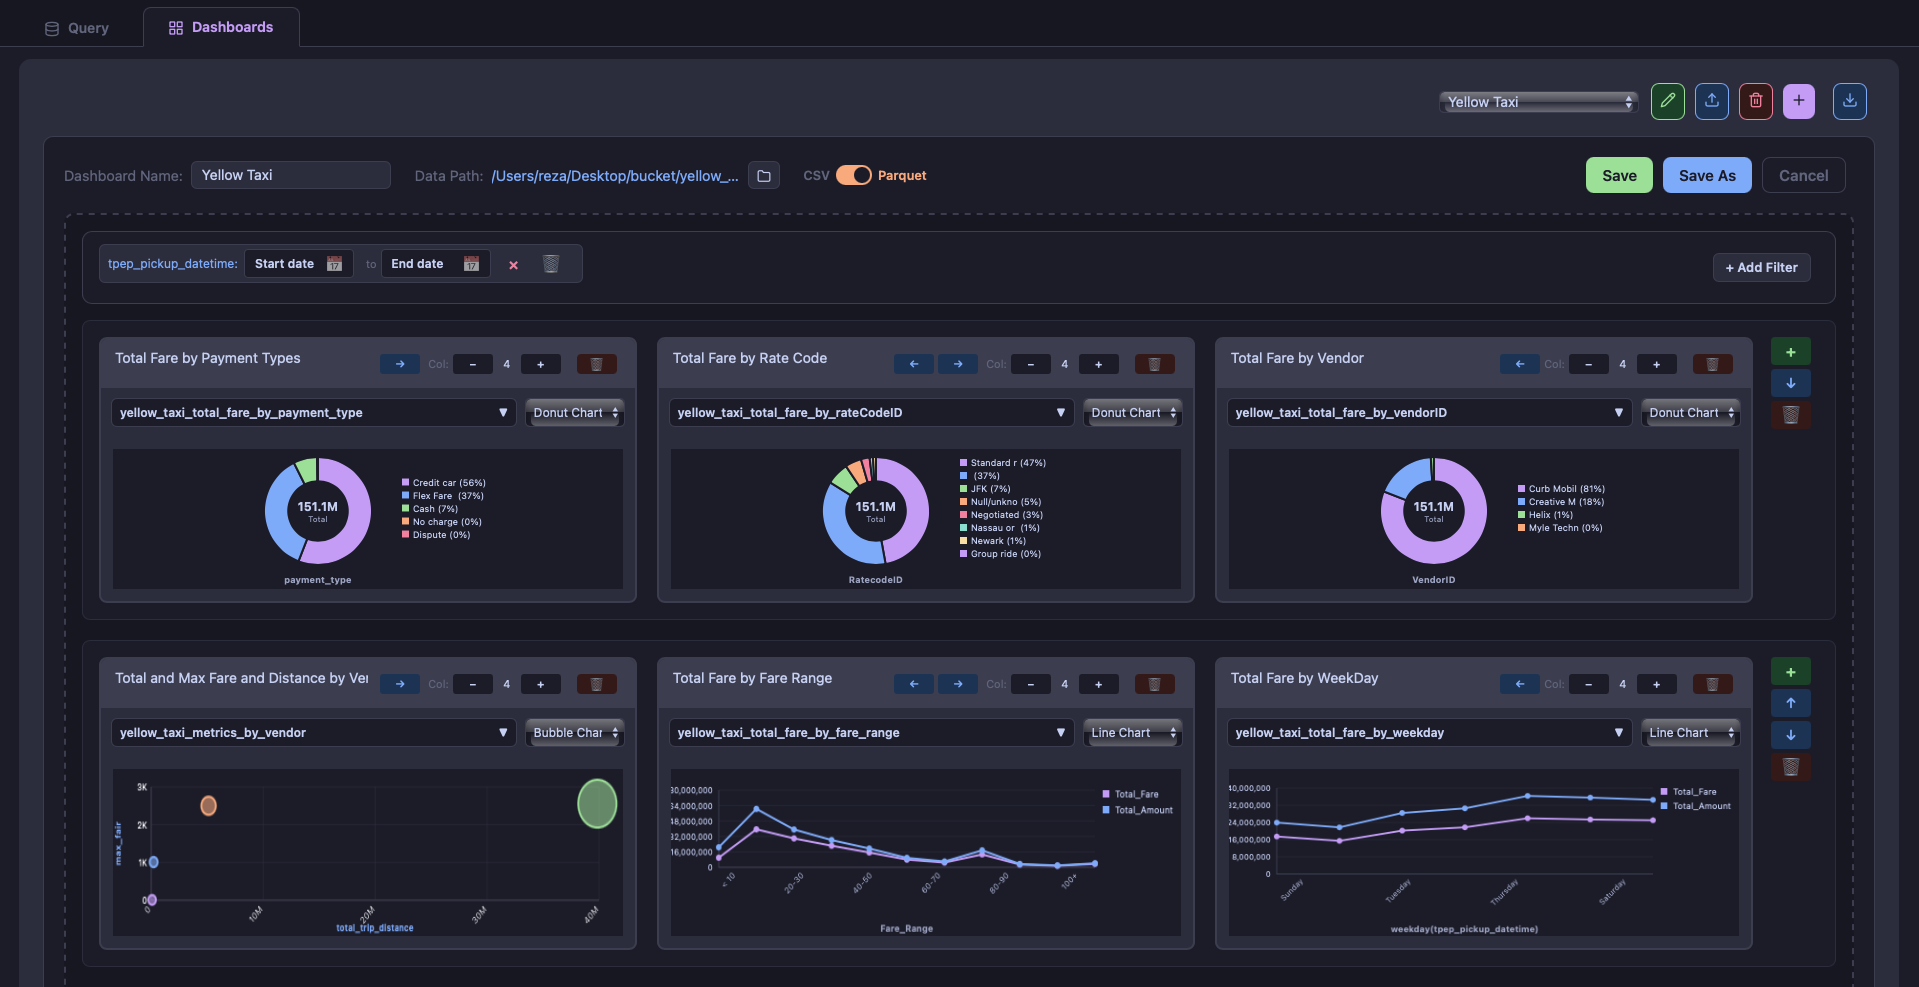Increase column width of Total Fare by WeekDay
Image resolution: width=1919 pixels, height=987 pixels.
1656,684
